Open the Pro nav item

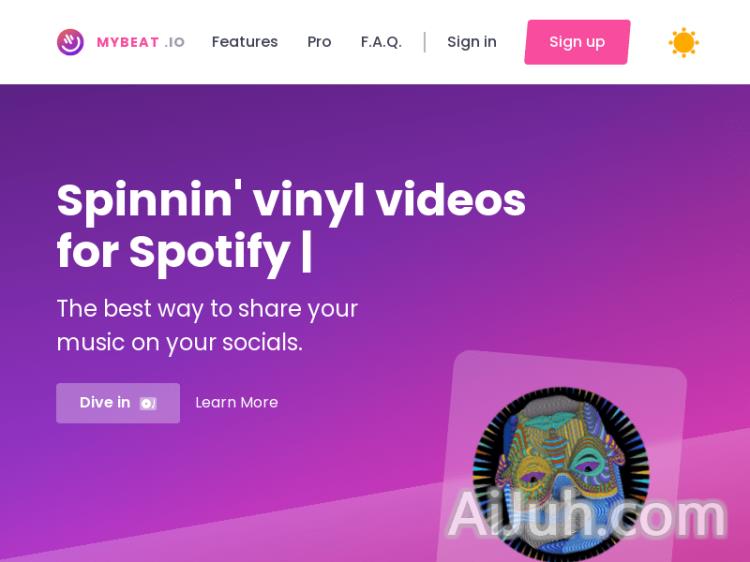point(319,42)
